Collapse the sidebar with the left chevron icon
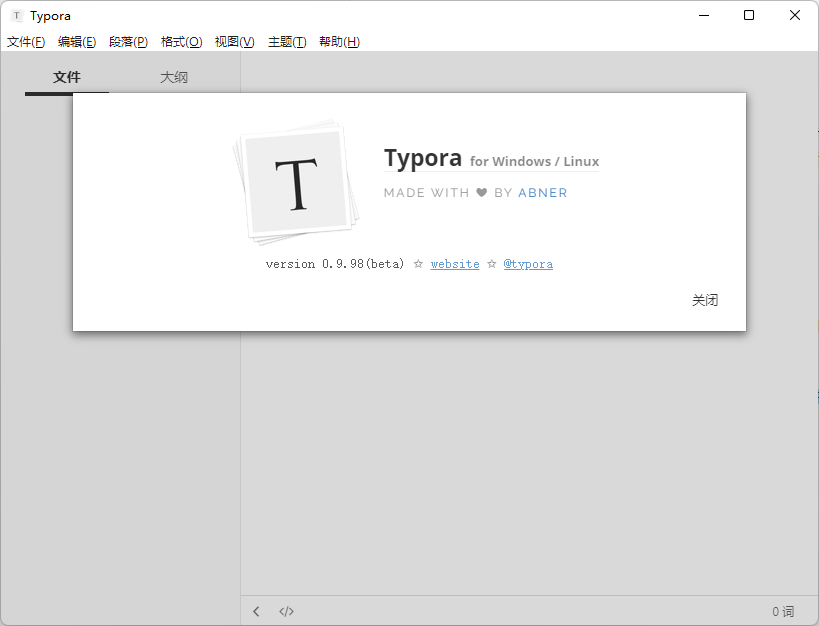 (256, 611)
